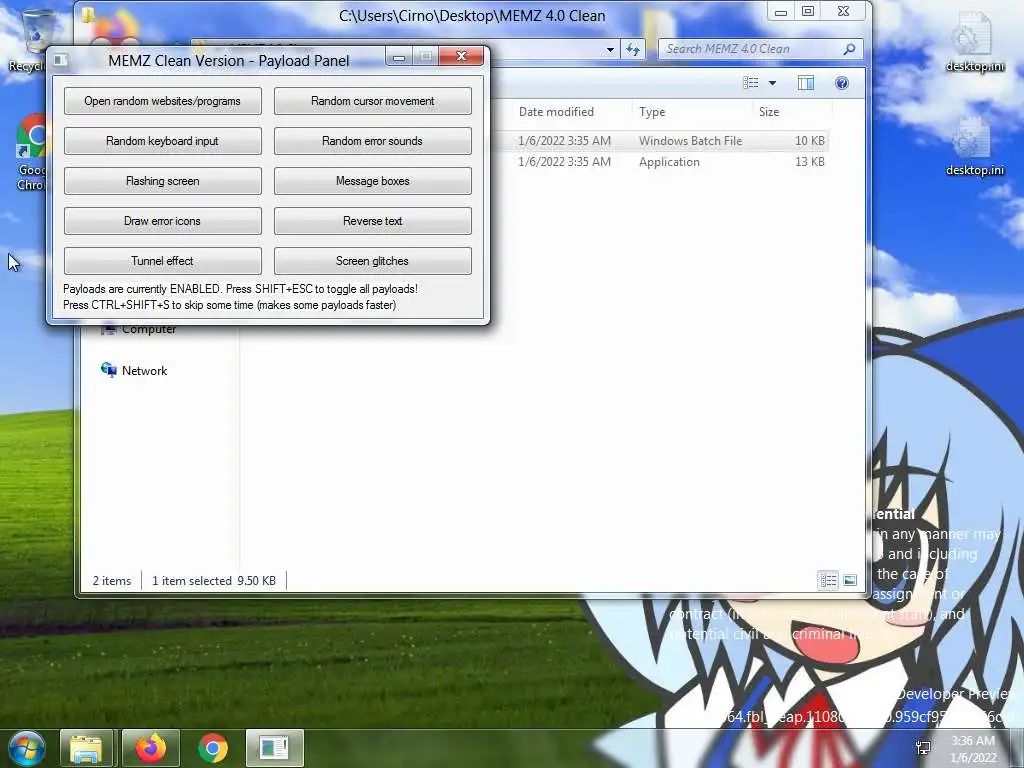Select the MEMZ Payload Panel taskbar item
The width and height of the screenshot is (1024, 768).
tap(274, 748)
